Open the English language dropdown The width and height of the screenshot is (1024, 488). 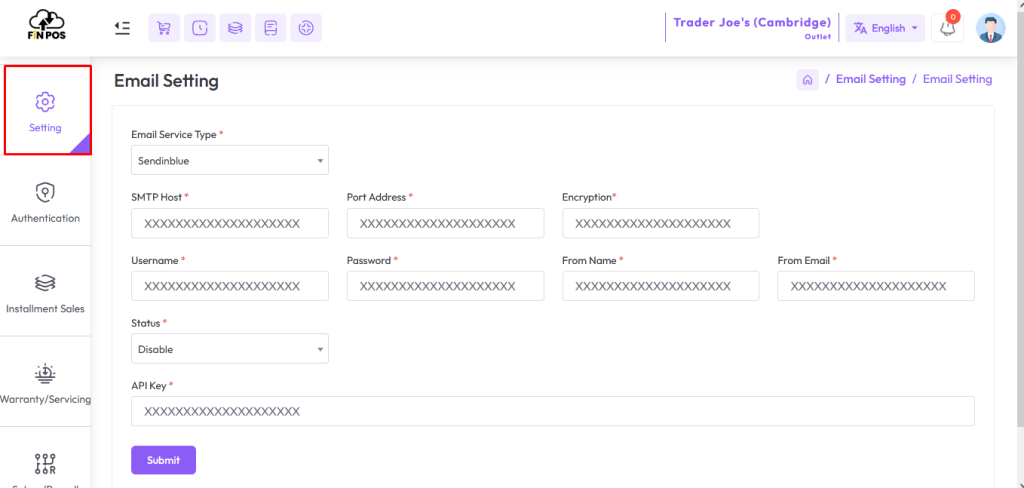point(885,28)
